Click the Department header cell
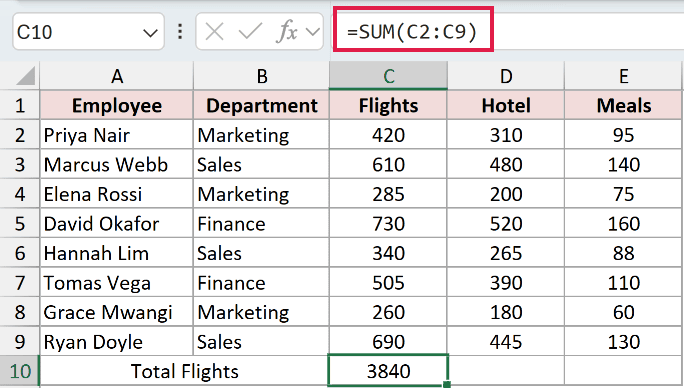The width and height of the screenshot is (684, 388). tap(261, 106)
